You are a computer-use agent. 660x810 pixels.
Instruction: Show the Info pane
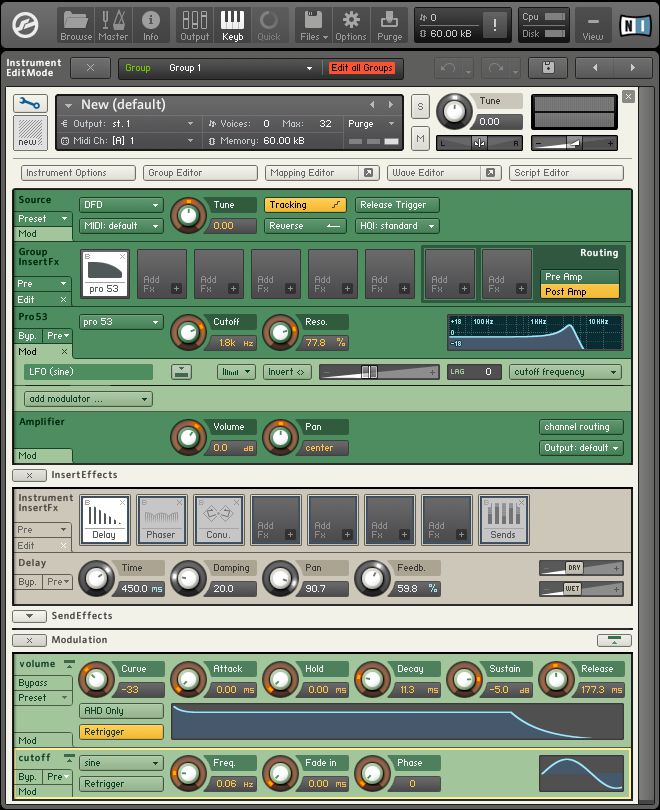coord(150,25)
